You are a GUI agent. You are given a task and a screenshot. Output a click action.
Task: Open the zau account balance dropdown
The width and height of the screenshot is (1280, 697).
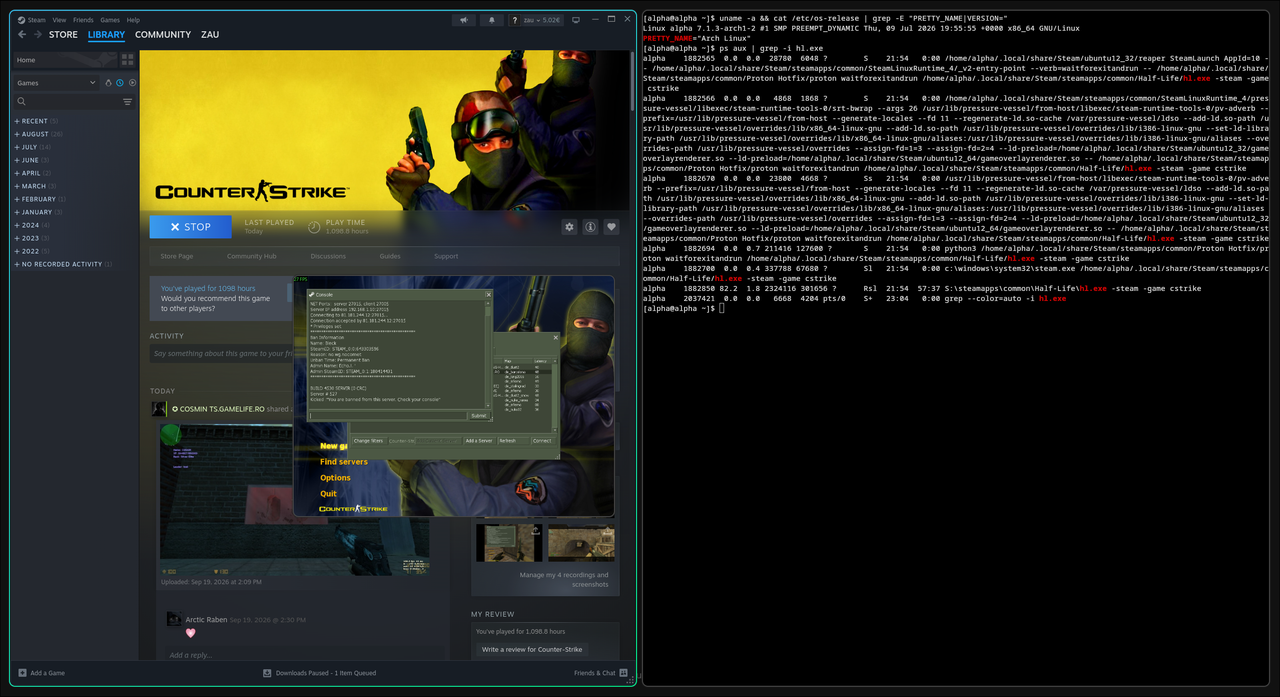click(541, 19)
